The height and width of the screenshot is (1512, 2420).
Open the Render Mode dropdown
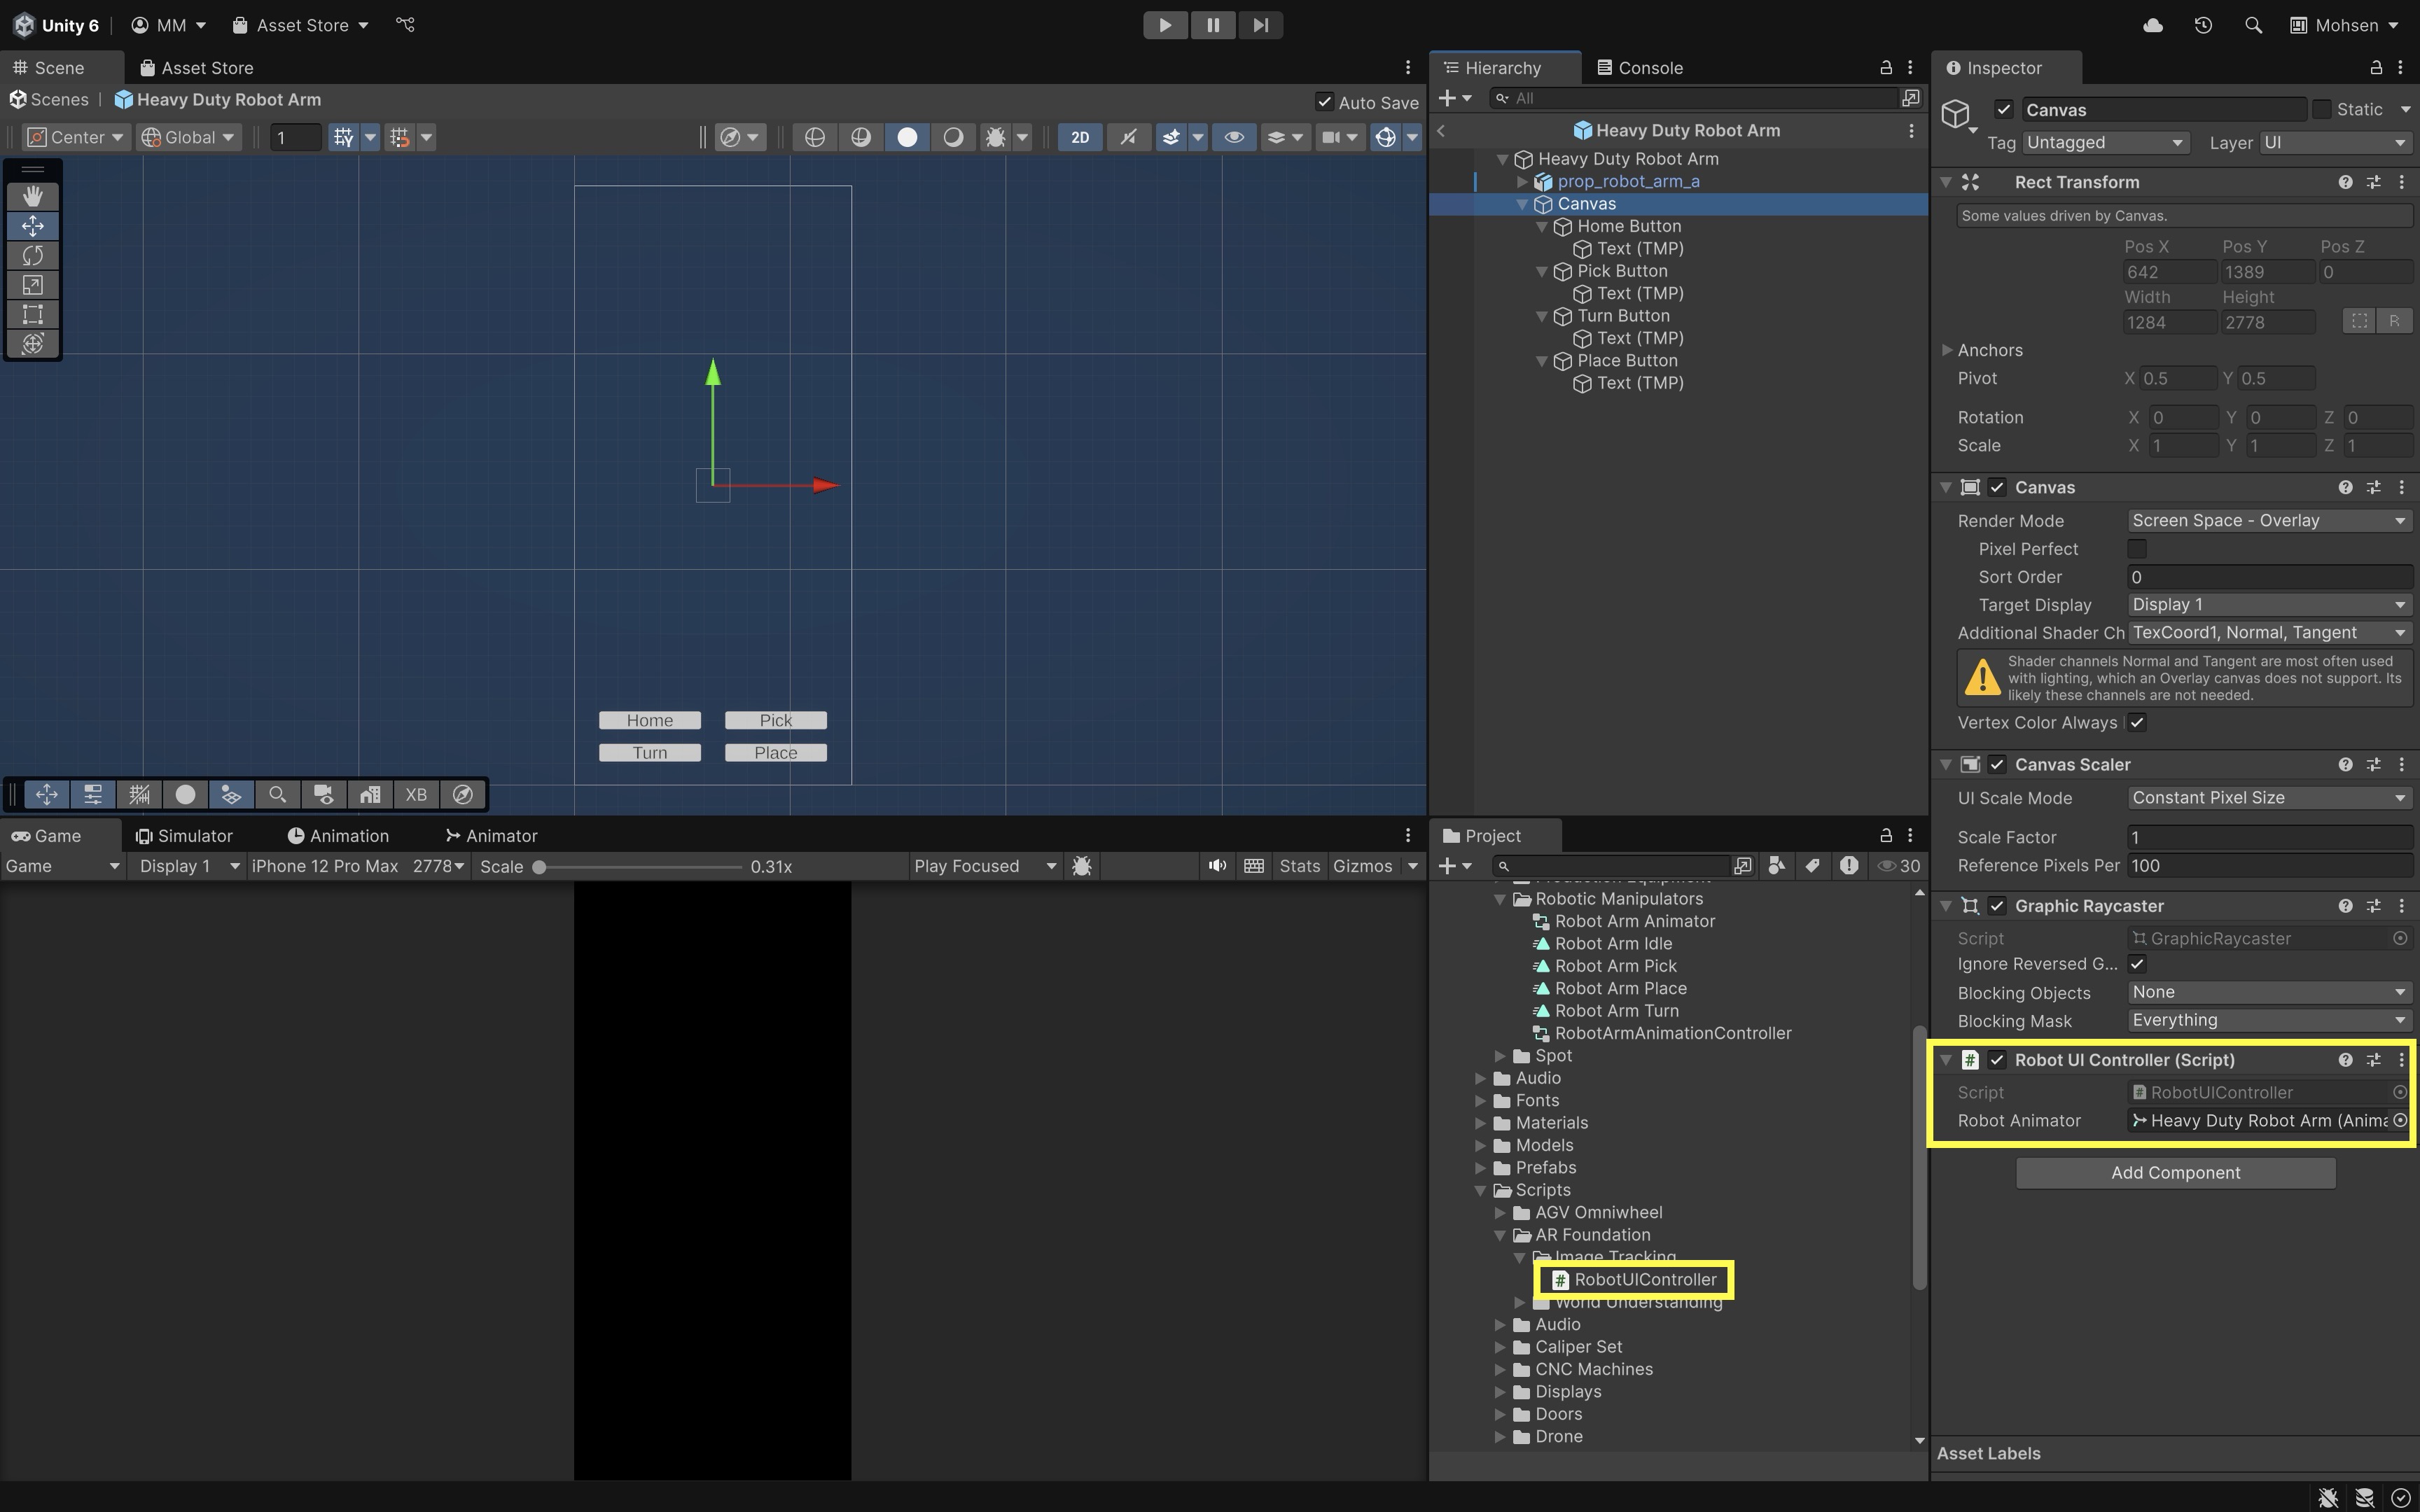tap(2266, 521)
